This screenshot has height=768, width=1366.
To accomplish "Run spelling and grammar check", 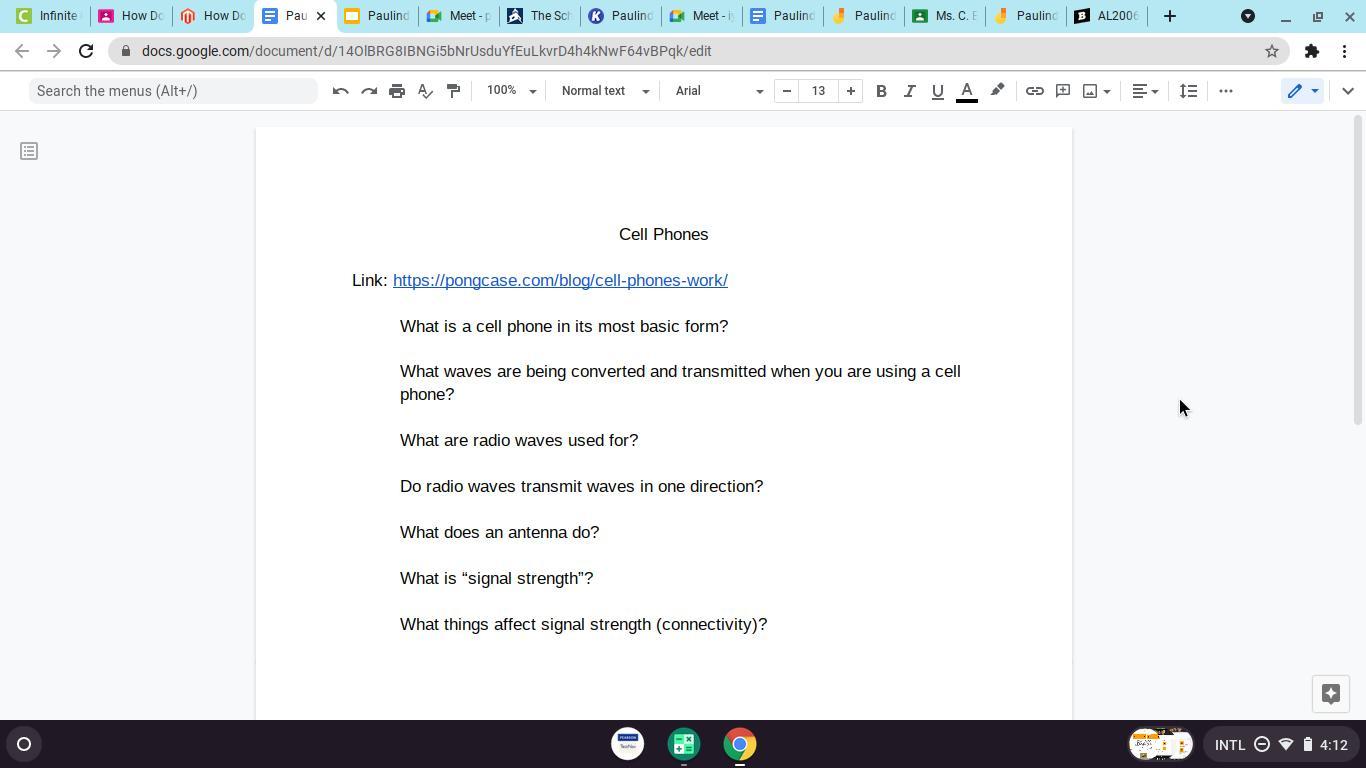I will coord(425,91).
